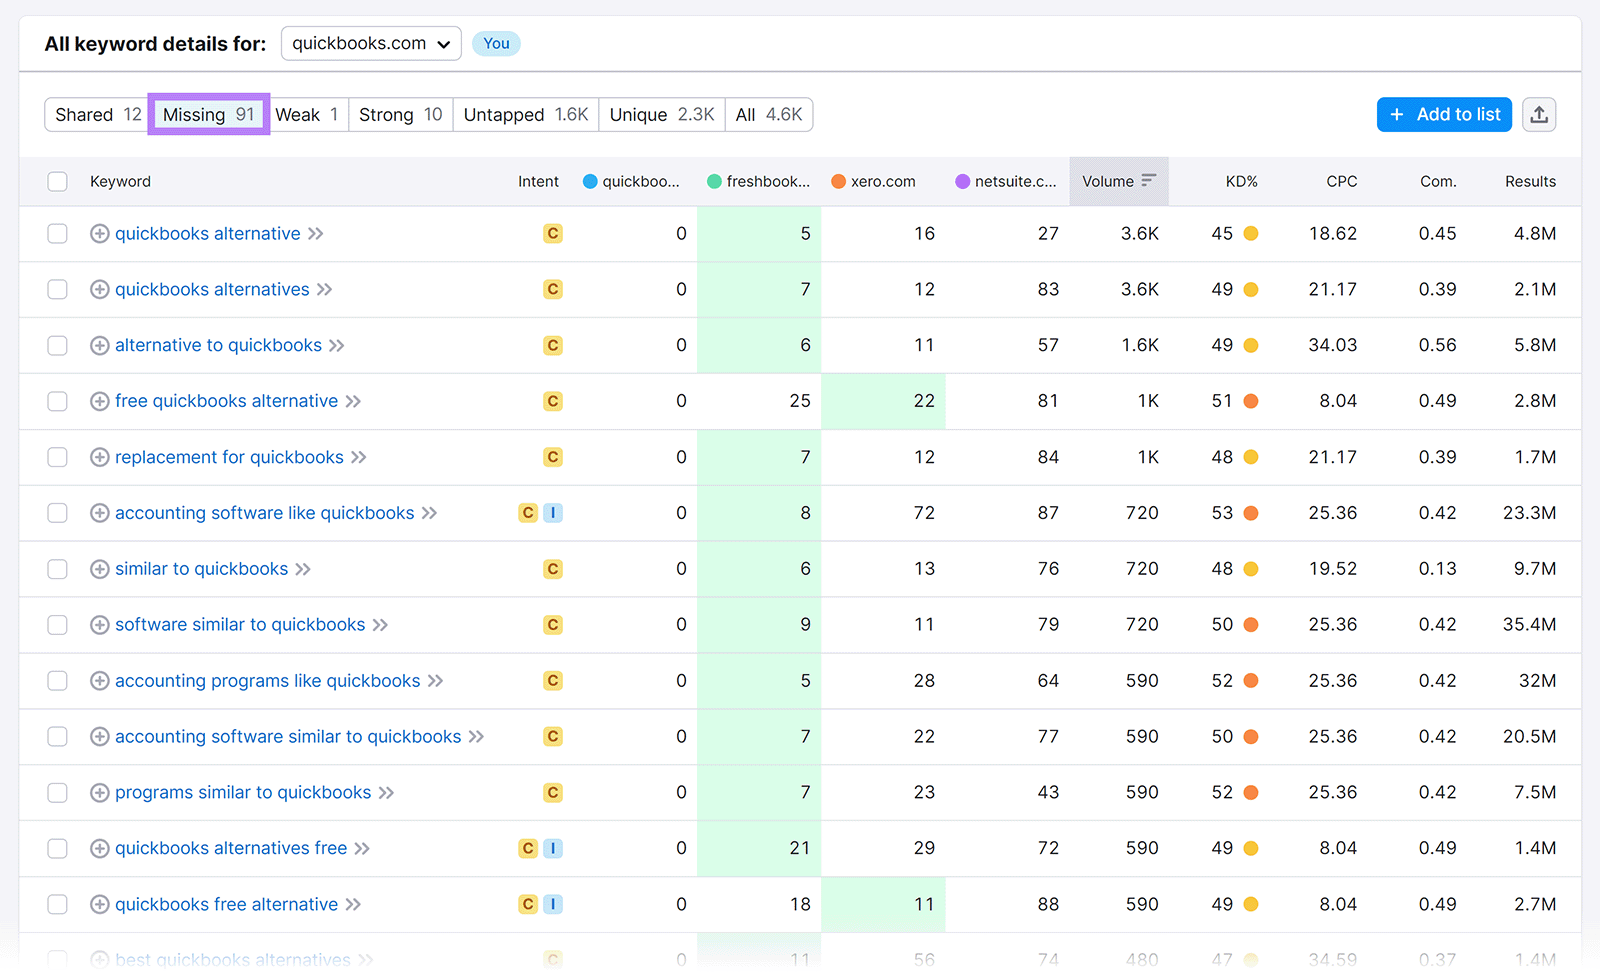The height and width of the screenshot is (975, 1600).
Task: Click the Add to list button
Action: pos(1444,114)
